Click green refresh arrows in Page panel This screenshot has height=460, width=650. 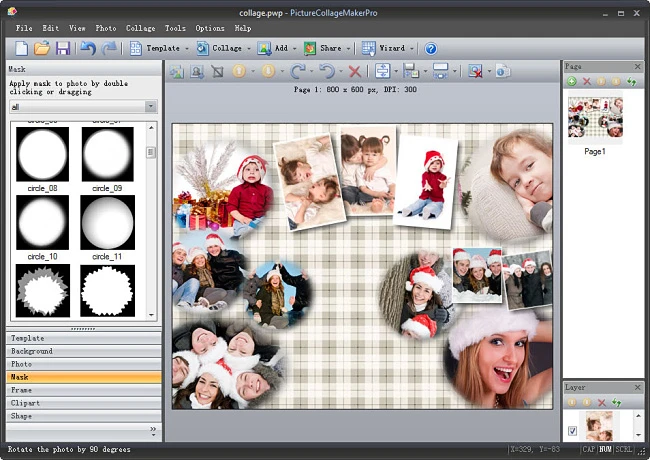[x=631, y=81]
